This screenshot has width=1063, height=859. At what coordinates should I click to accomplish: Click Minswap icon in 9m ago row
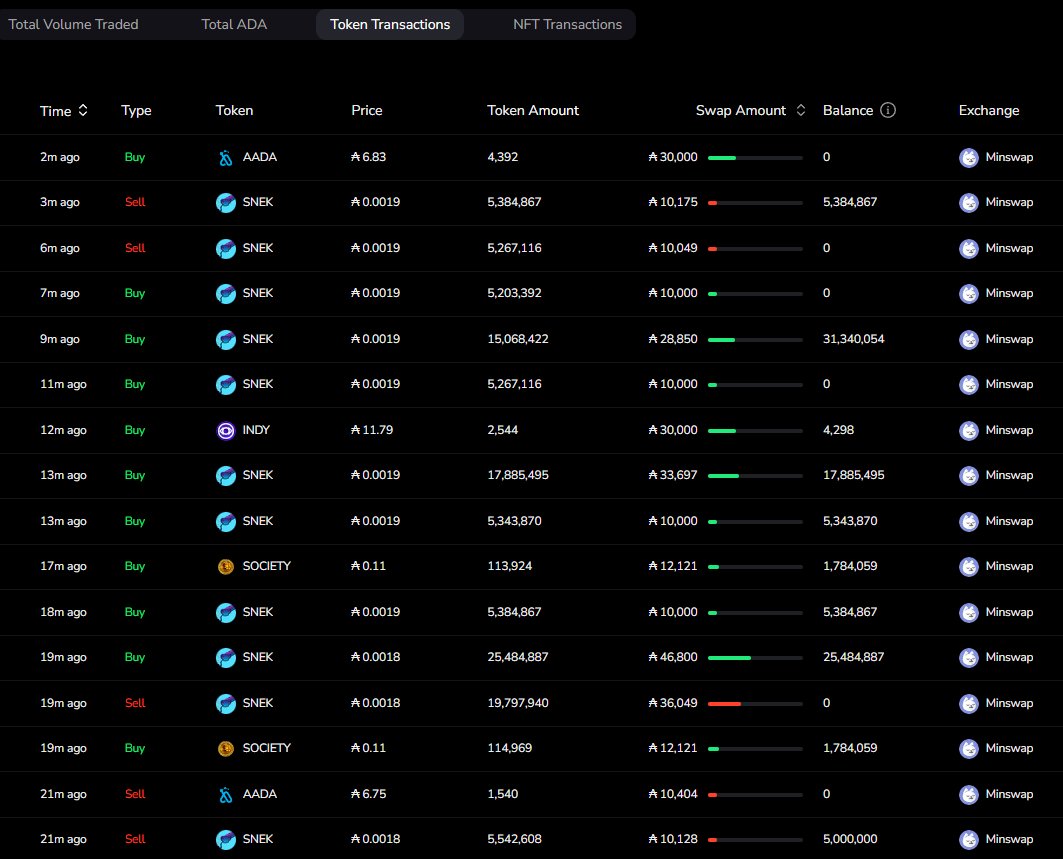969,339
